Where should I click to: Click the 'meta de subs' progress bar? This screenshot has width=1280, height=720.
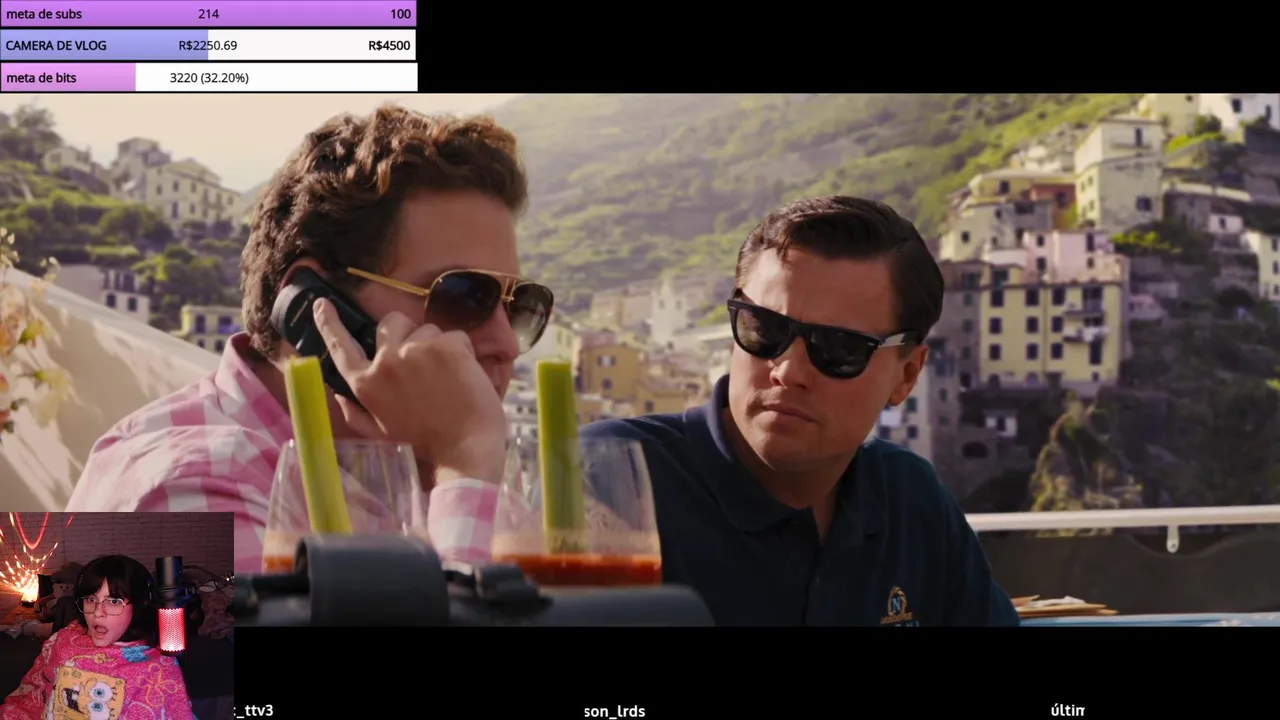[208, 14]
